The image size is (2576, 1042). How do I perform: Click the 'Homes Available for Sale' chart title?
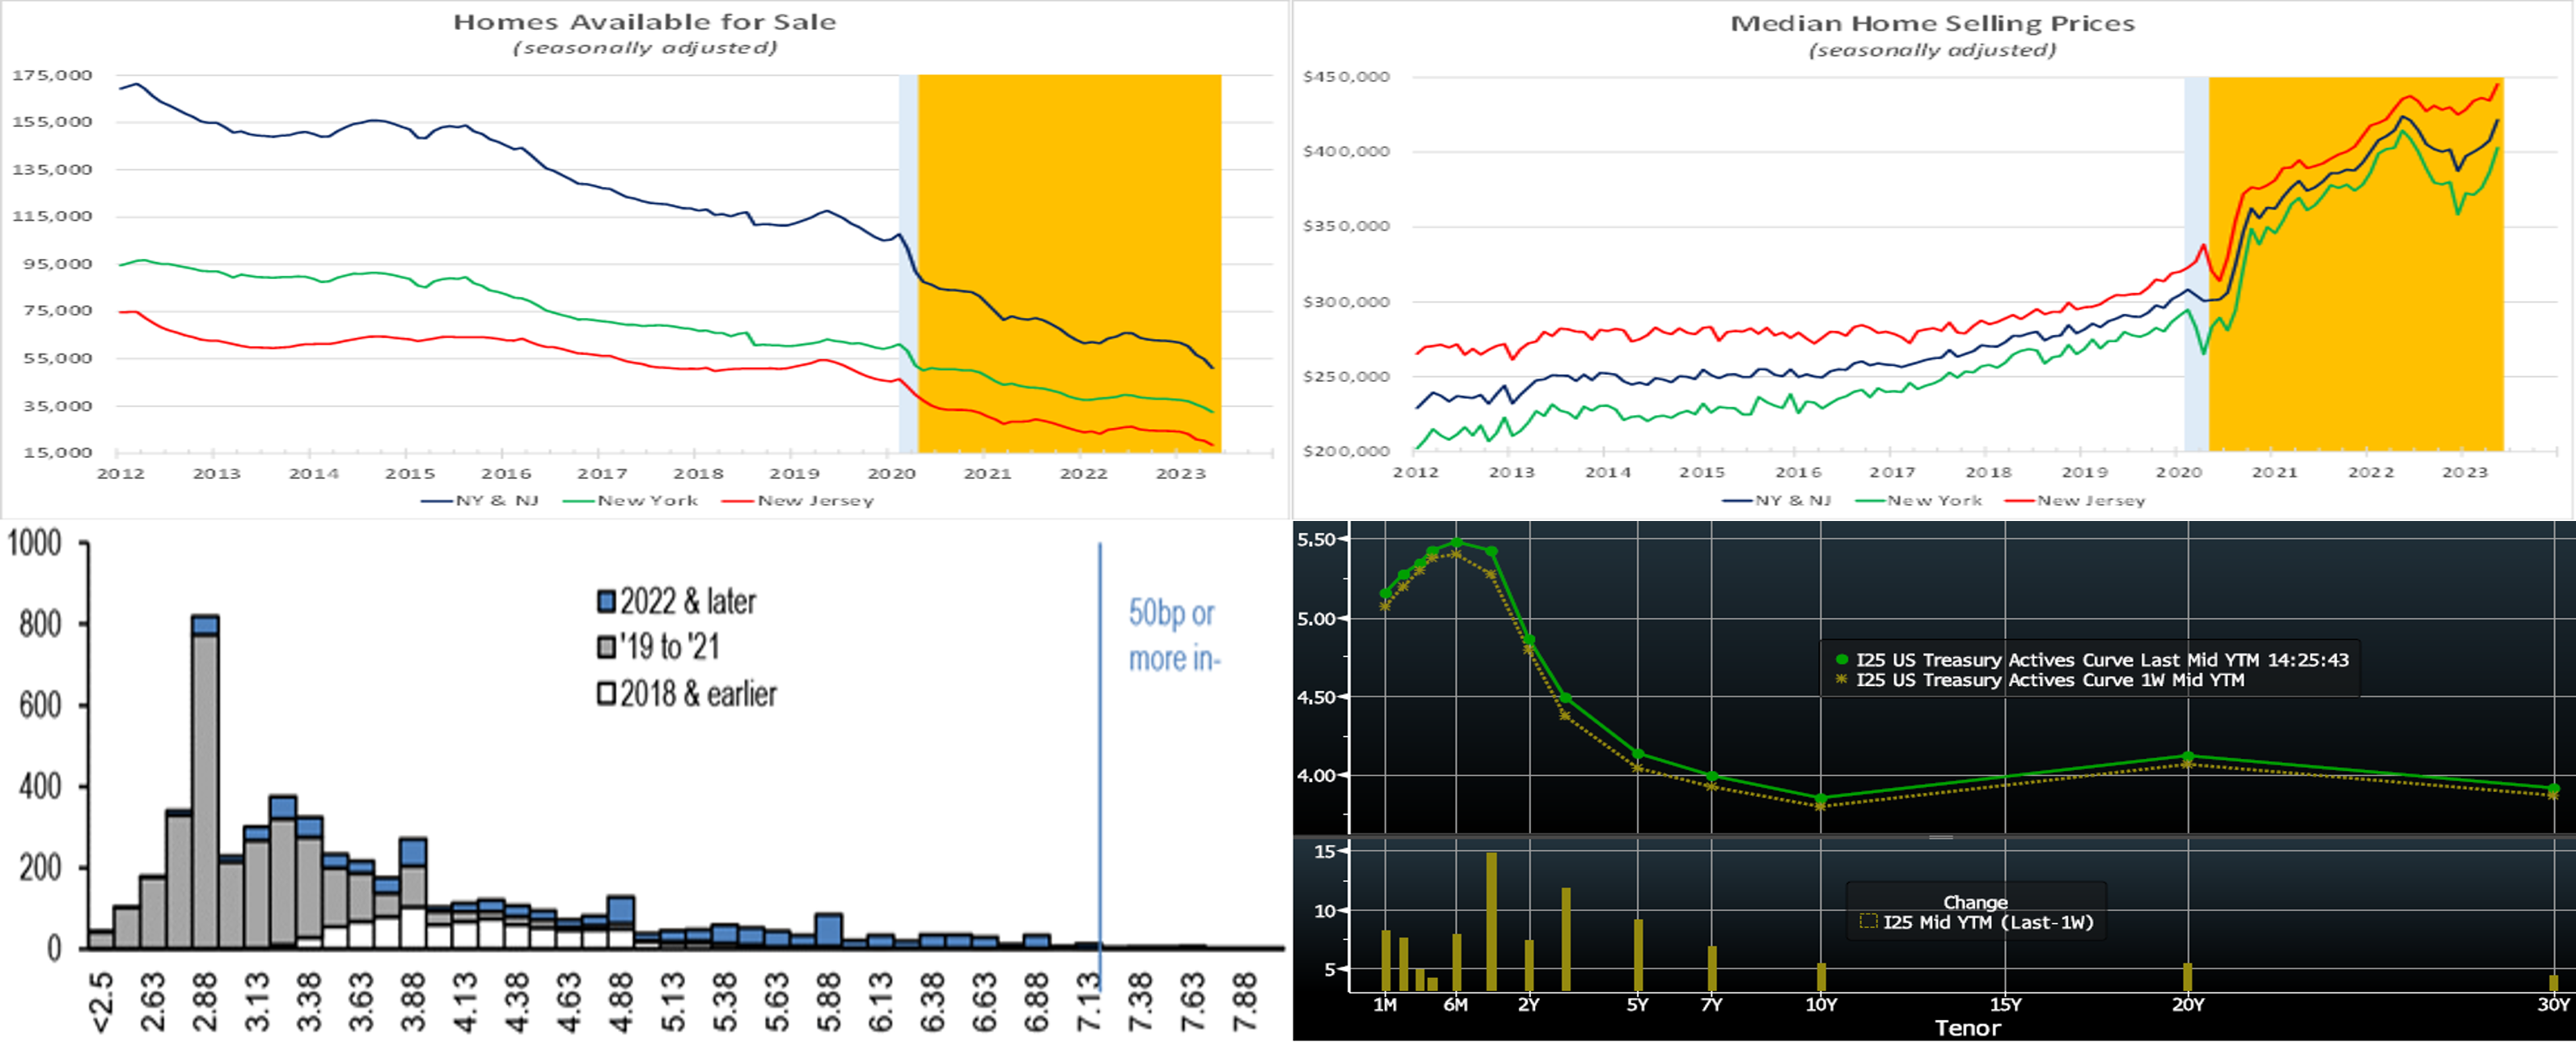(x=644, y=22)
